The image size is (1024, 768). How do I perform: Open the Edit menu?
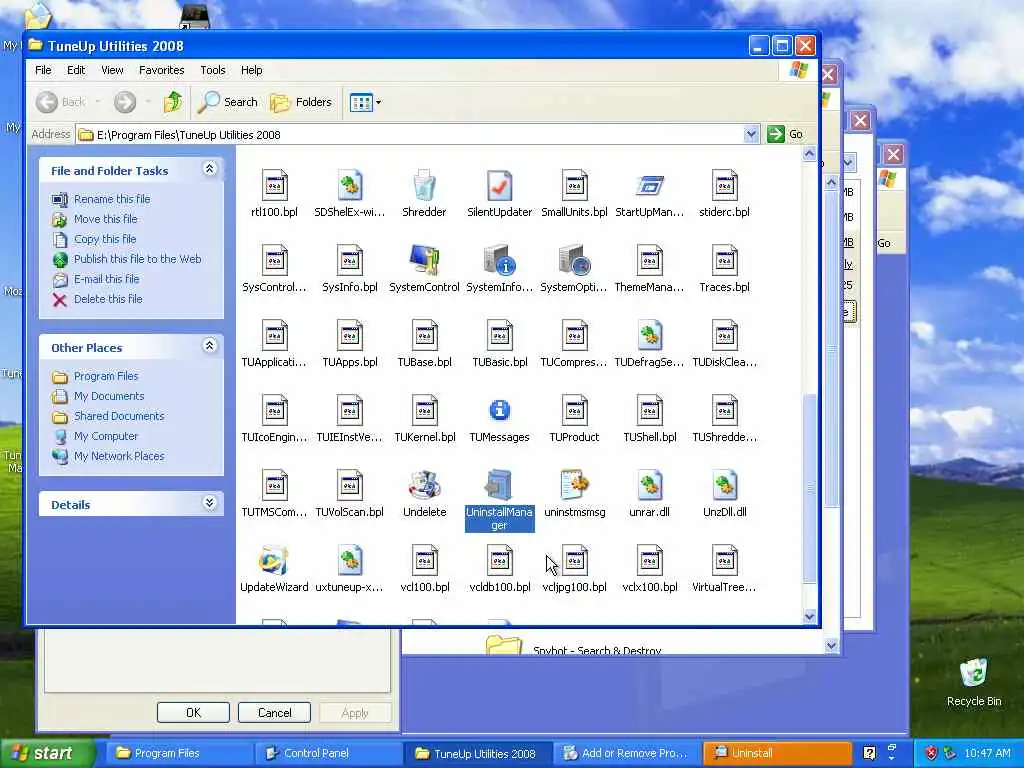[x=76, y=70]
